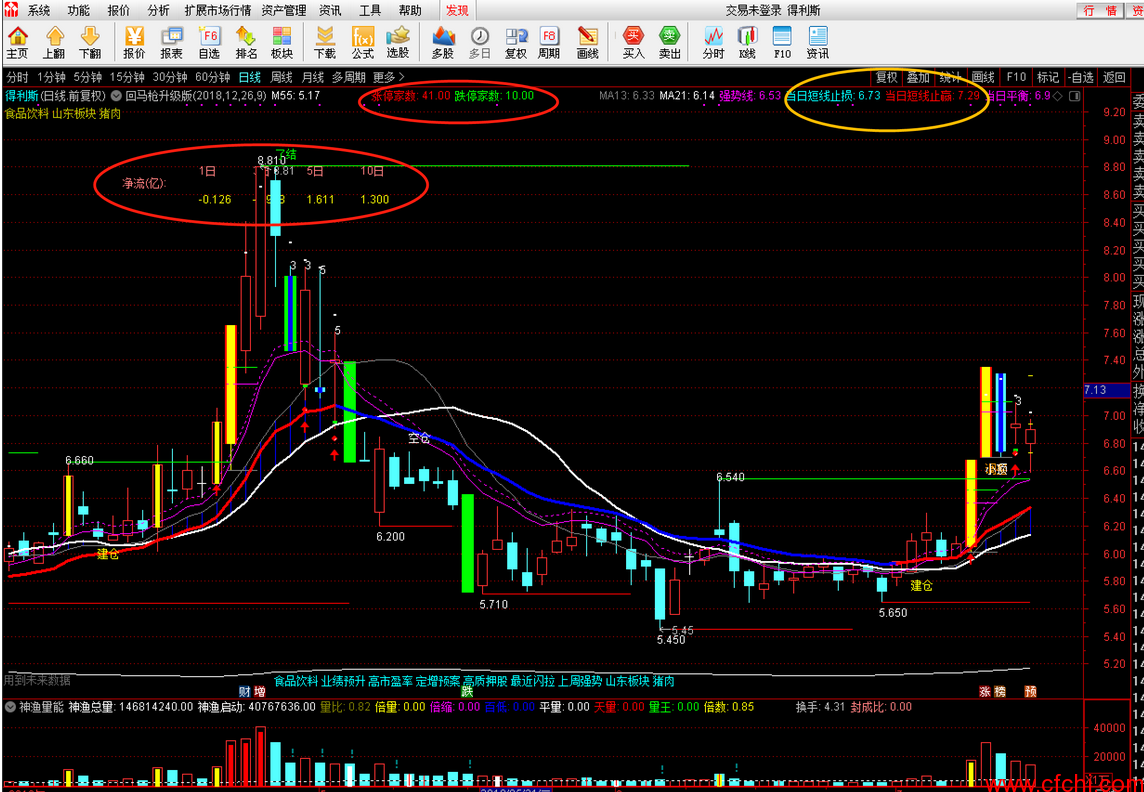Click the green 跌 tag below the chart
The width and height of the screenshot is (1144, 792).
click(467, 691)
